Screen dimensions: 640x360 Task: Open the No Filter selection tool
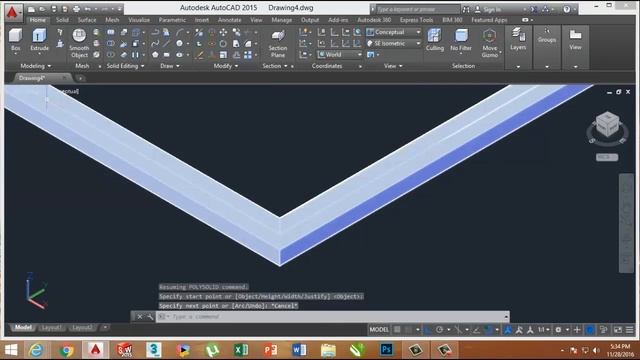pyautogui.click(x=461, y=40)
